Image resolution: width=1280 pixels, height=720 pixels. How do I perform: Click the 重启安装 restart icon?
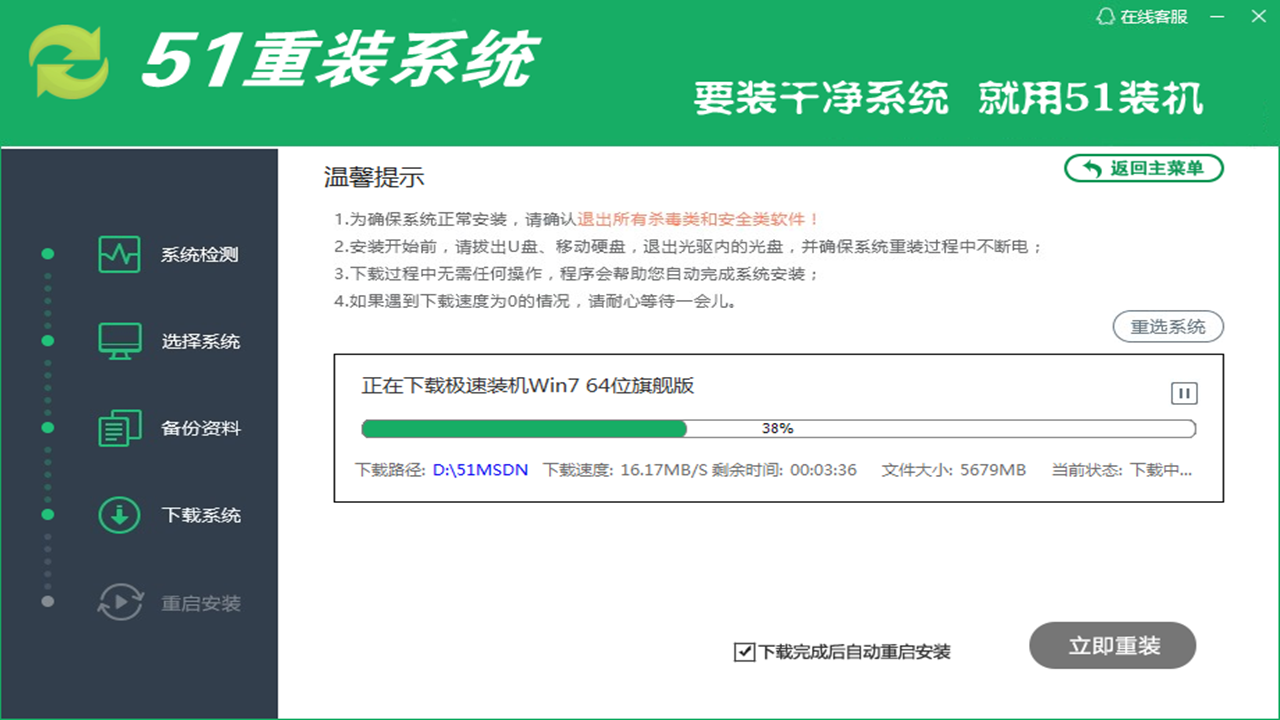pyautogui.click(x=120, y=602)
